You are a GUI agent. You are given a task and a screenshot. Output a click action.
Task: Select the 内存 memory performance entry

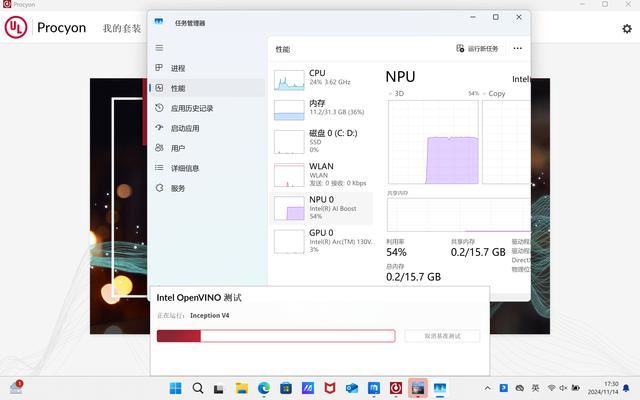coord(320,109)
